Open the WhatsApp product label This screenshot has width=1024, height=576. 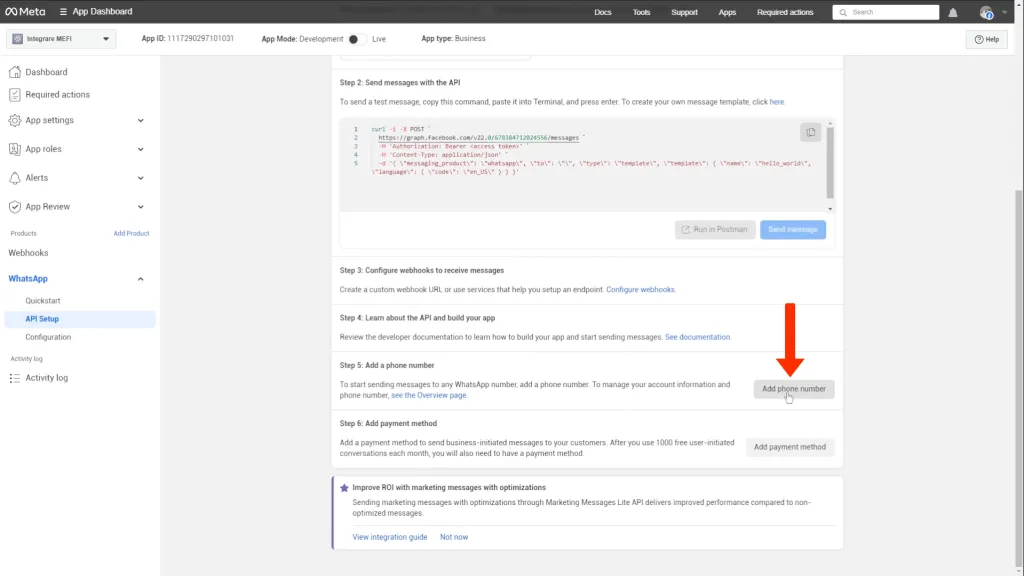click(28, 279)
